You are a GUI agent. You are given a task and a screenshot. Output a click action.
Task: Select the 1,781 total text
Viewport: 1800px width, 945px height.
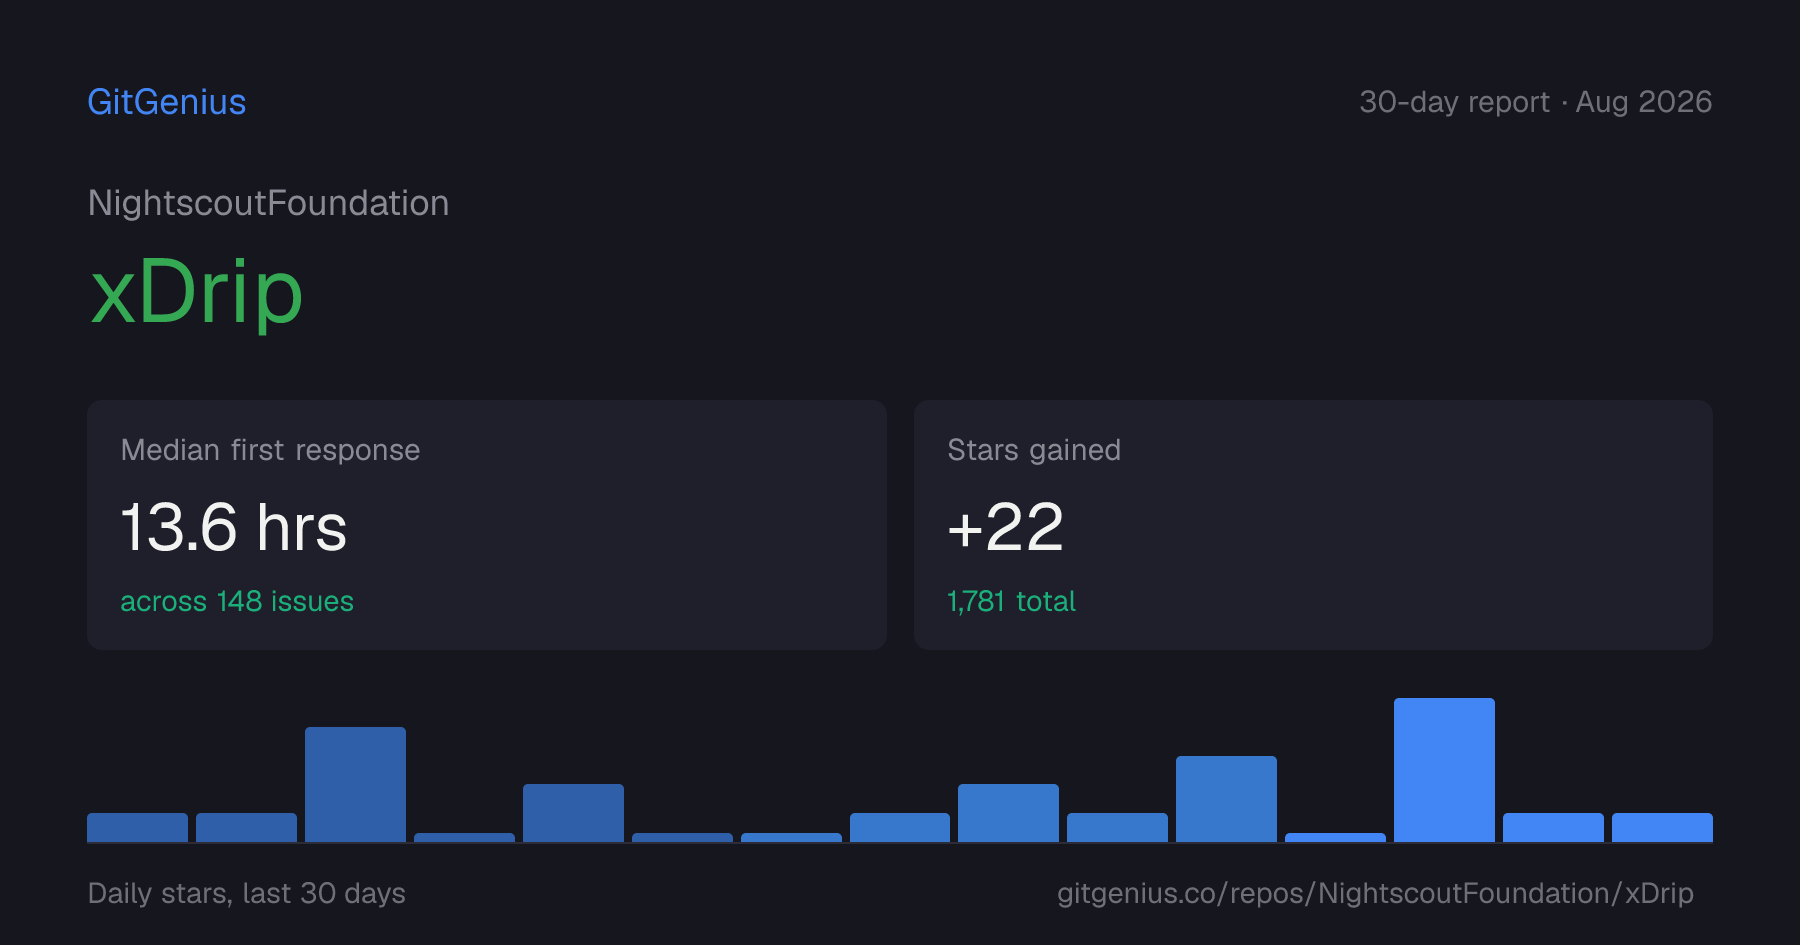coord(1011,601)
